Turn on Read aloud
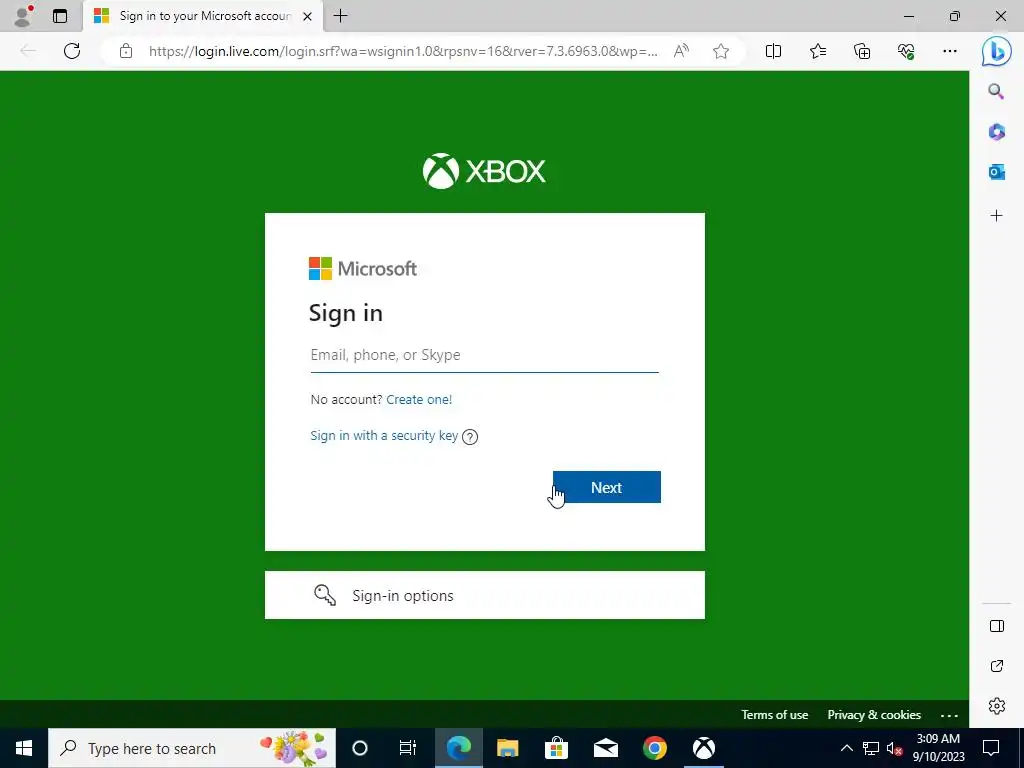The width and height of the screenshot is (1024, 768). click(x=681, y=51)
